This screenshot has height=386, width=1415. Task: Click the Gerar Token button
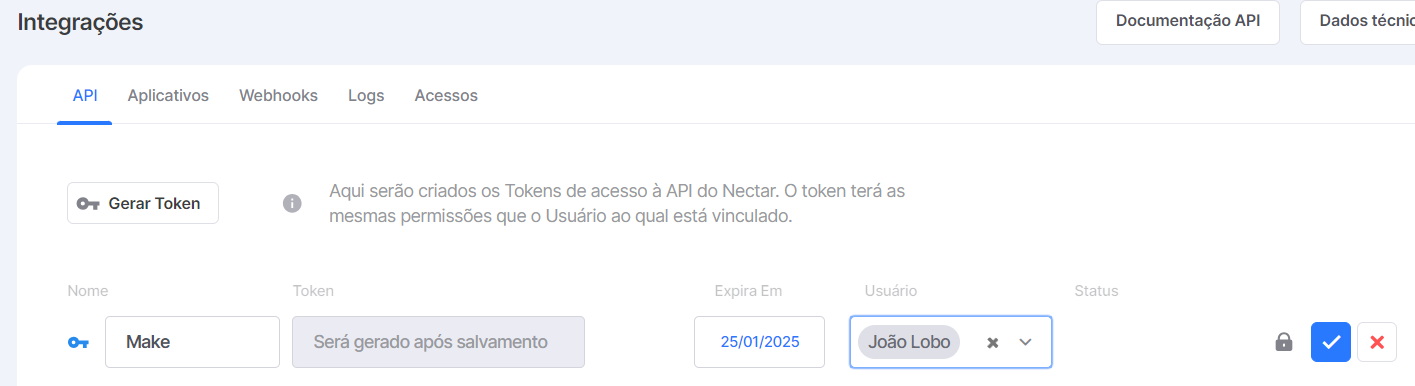coord(143,203)
